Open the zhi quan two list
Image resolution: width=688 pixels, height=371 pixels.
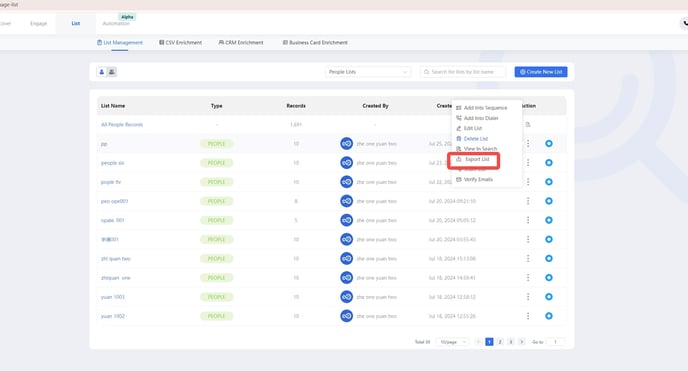115,258
